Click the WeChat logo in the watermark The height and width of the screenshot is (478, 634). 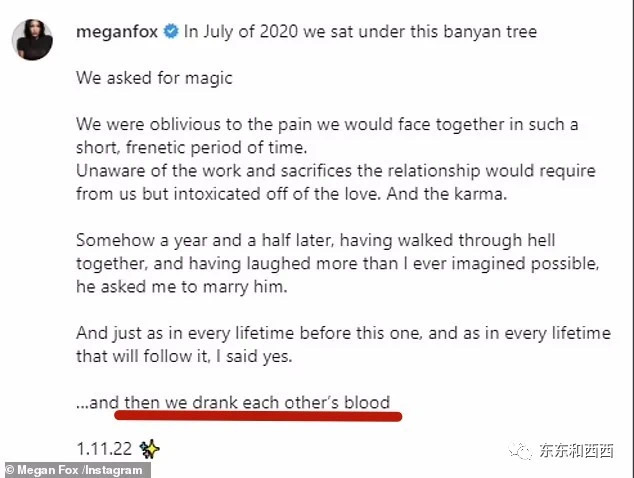[x=520, y=451]
